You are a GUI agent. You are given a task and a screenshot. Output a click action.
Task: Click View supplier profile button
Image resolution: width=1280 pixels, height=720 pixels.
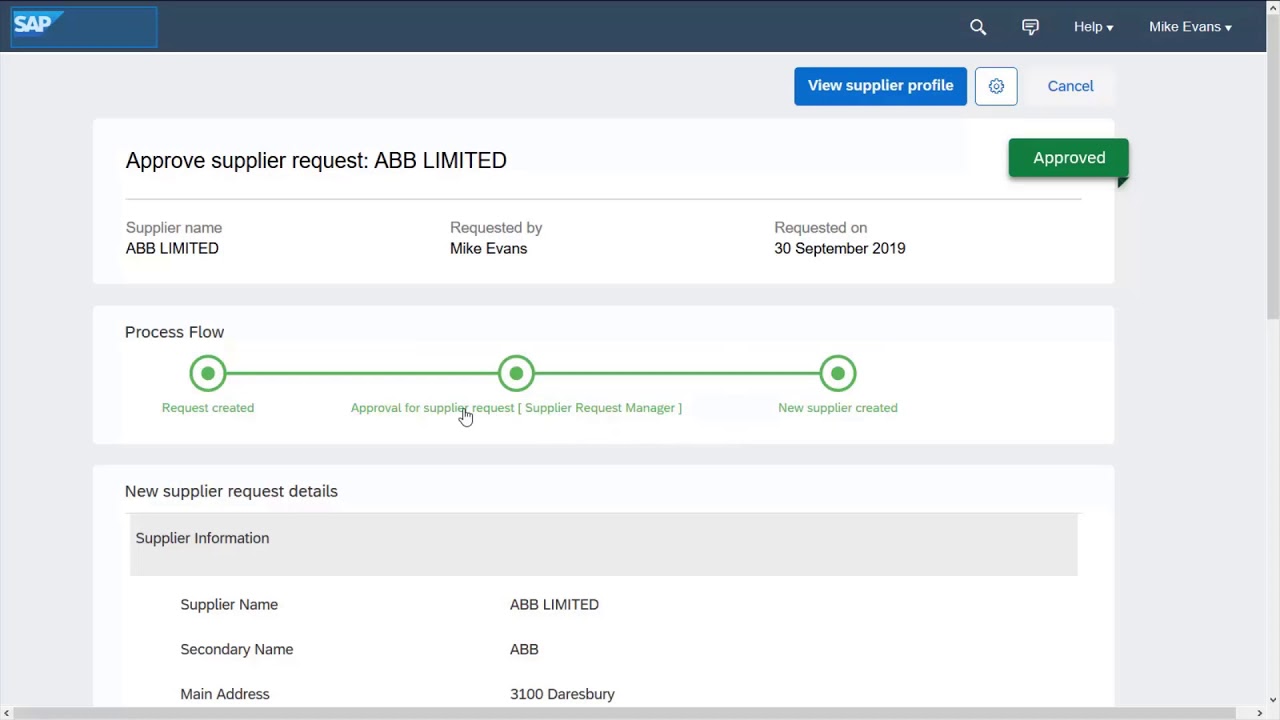(880, 86)
